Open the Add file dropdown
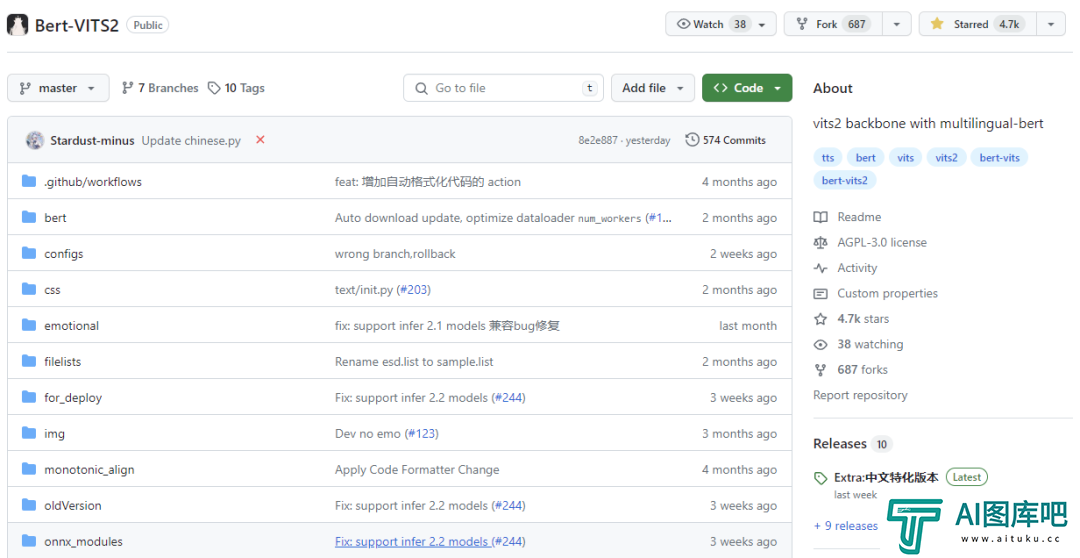 652,88
